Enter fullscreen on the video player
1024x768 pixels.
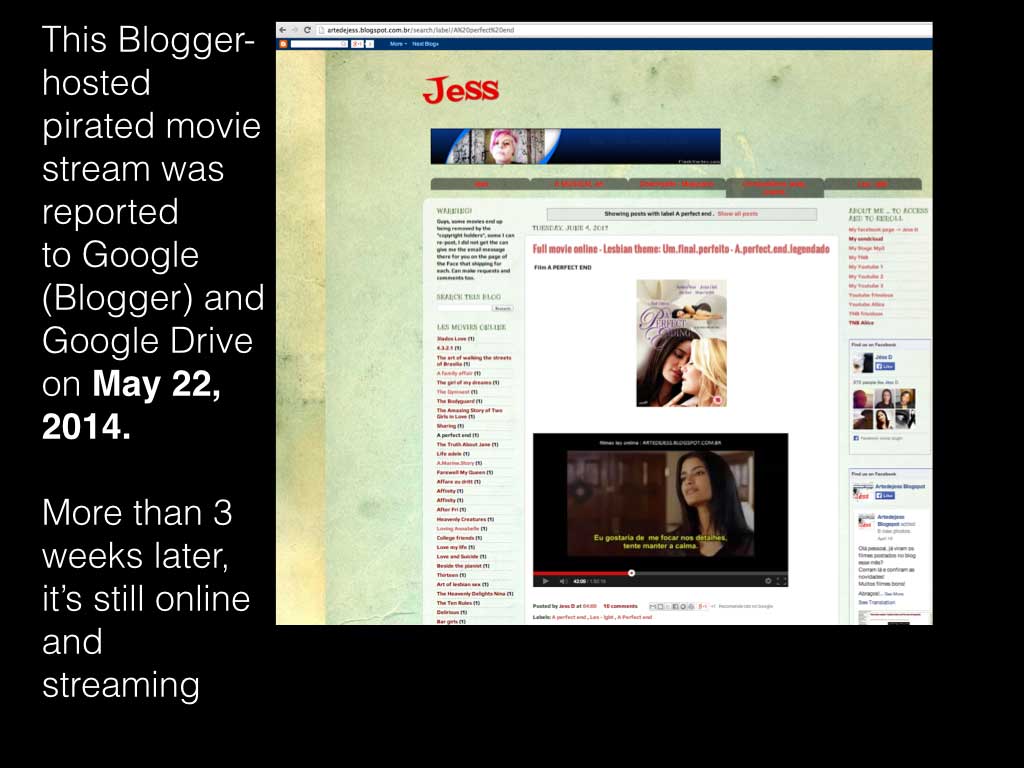click(x=780, y=581)
